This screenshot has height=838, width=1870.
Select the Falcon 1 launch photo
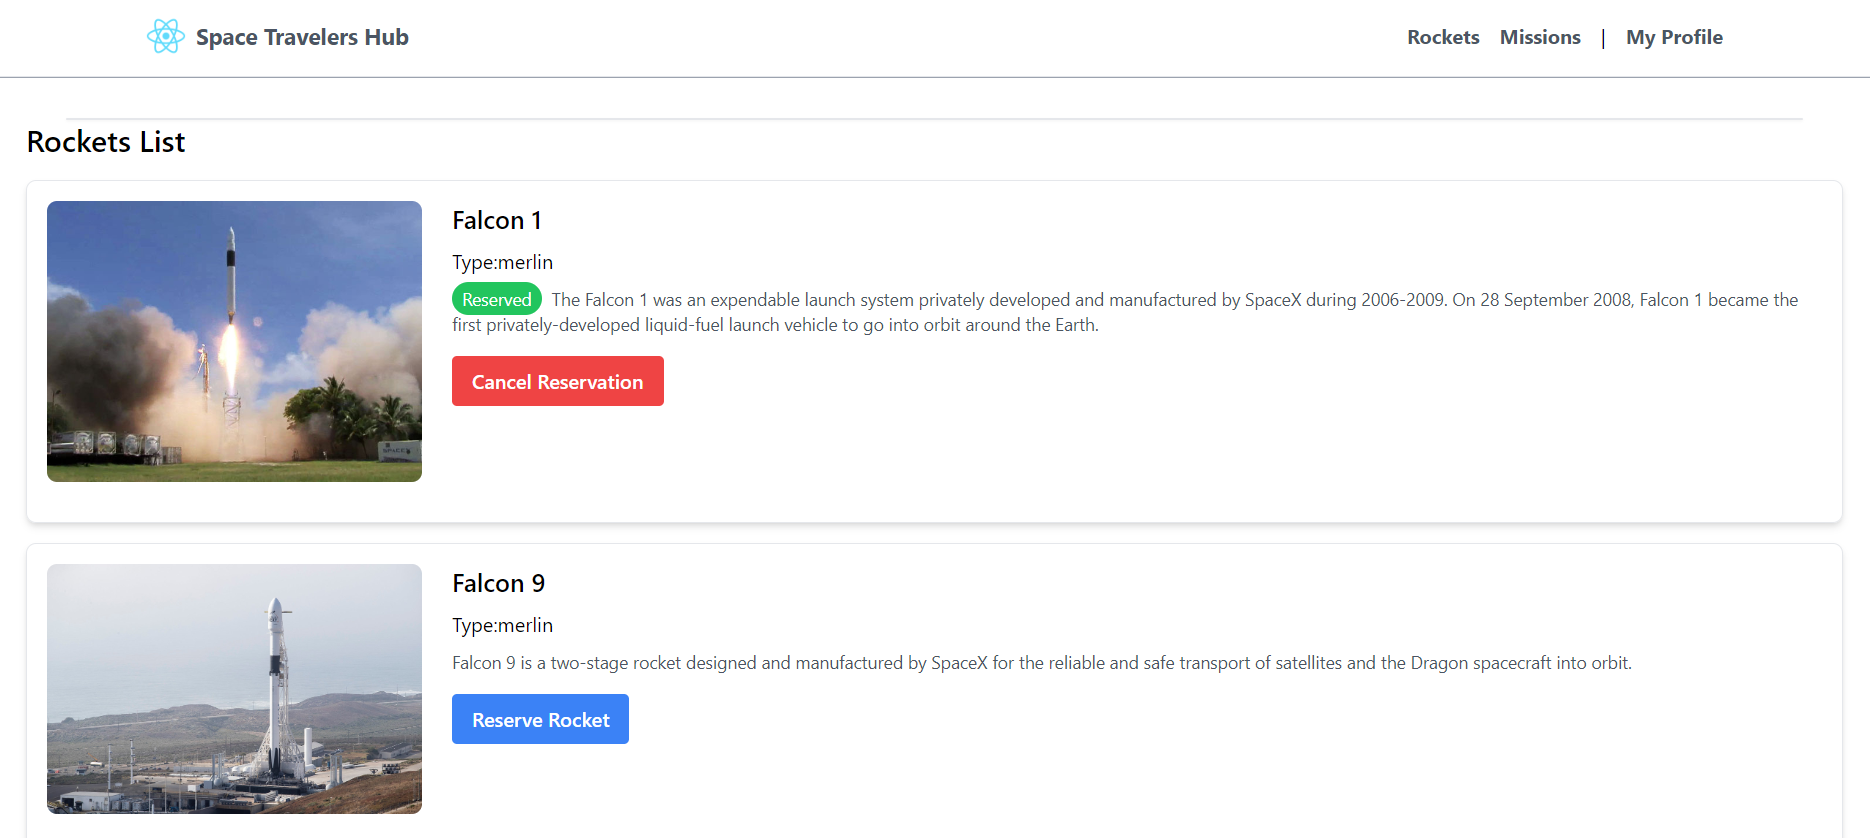pyautogui.click(x=234, y=341)
